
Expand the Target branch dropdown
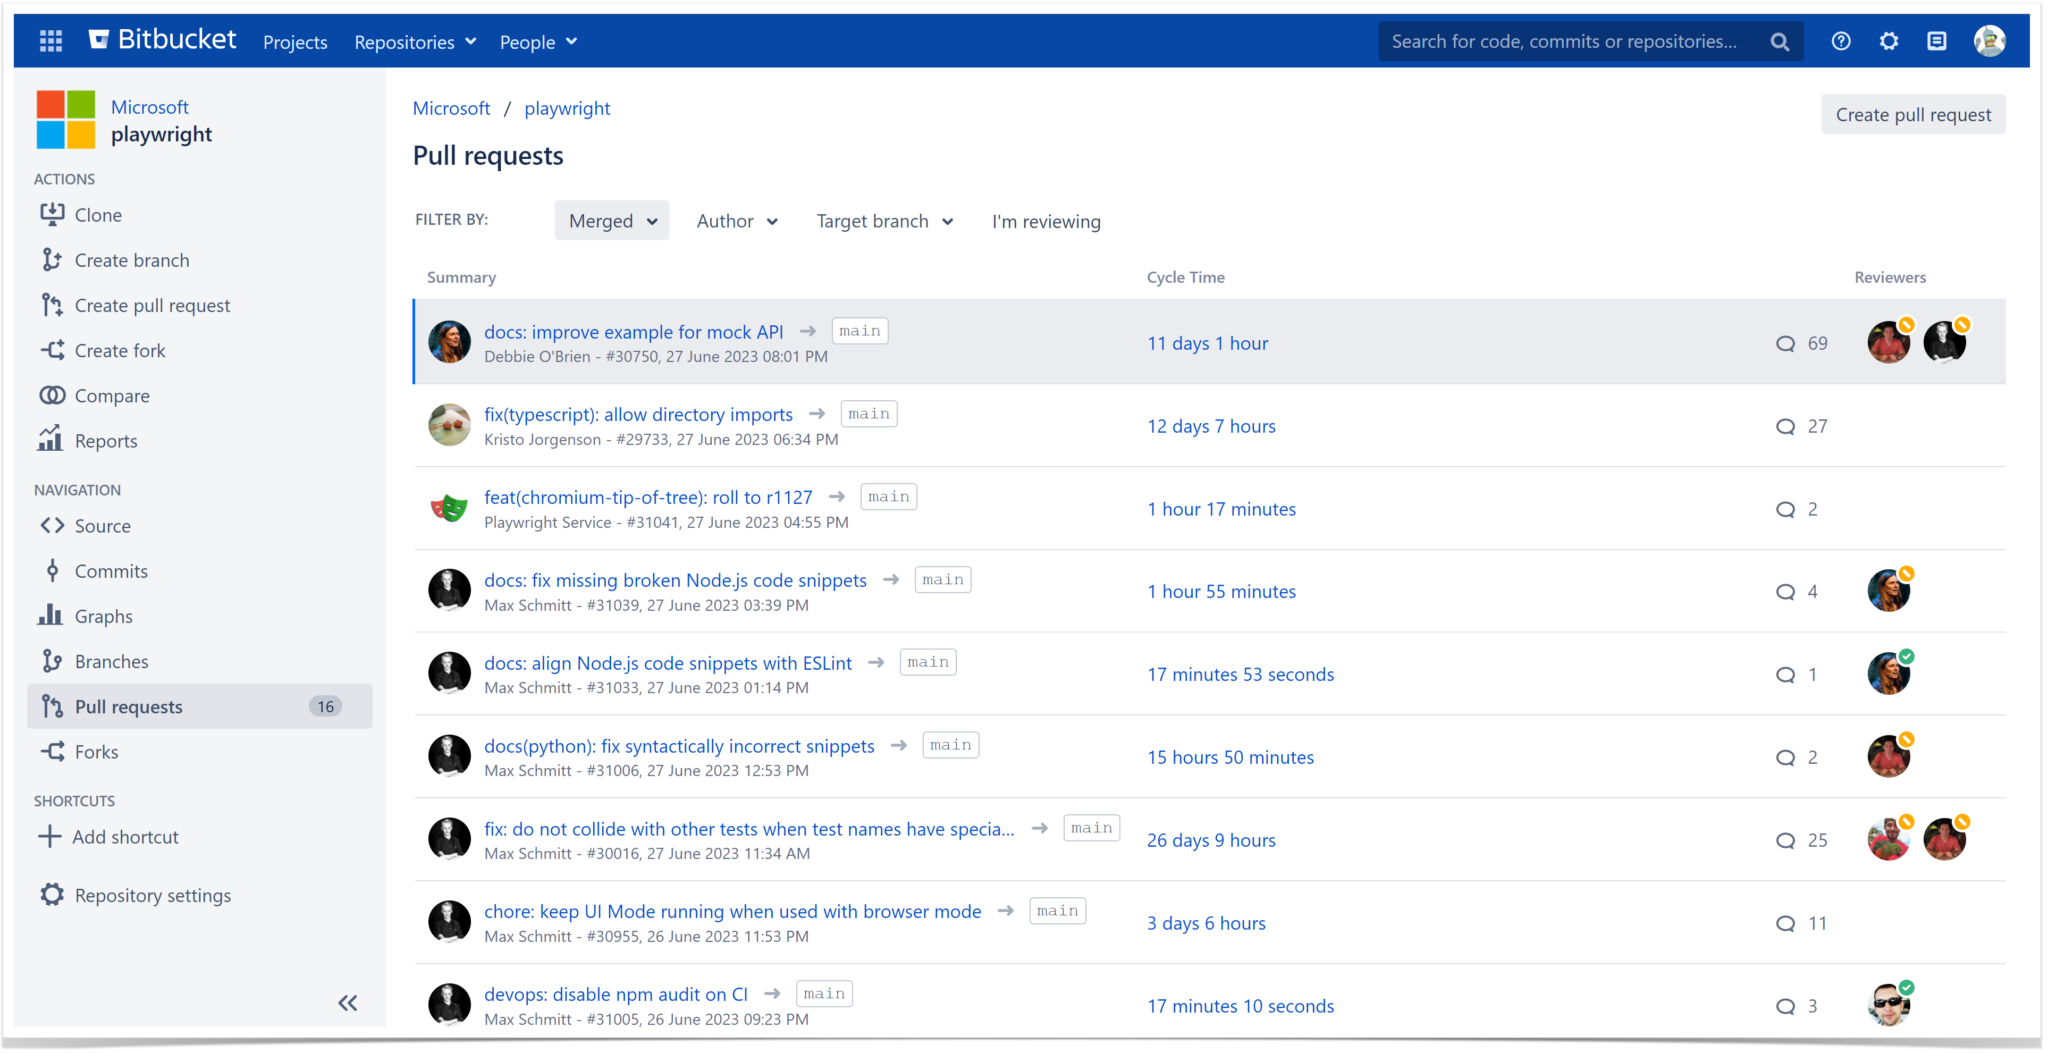(884, 220)
